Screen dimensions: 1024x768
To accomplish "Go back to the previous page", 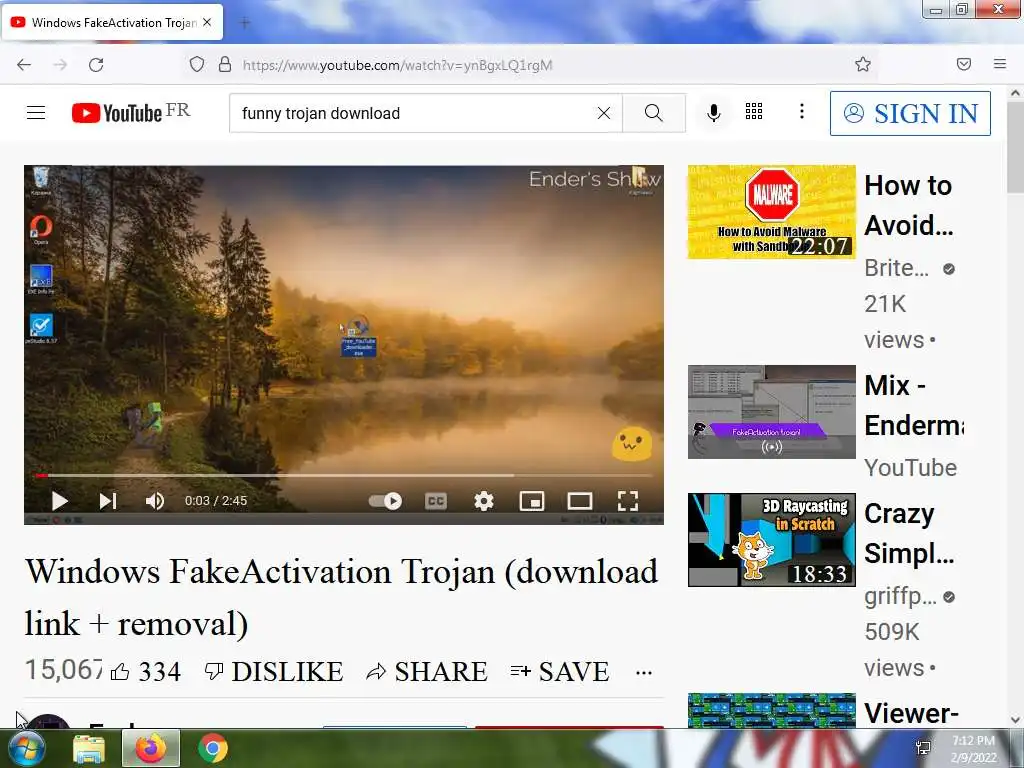I will tap(24, 65).
